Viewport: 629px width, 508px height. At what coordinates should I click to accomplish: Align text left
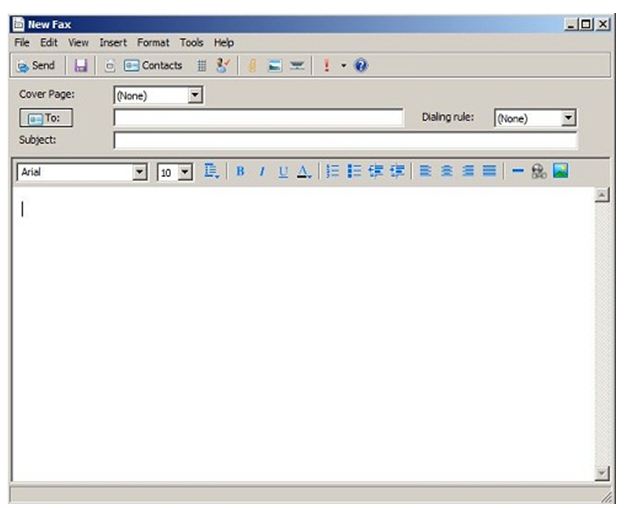[425, 171]
